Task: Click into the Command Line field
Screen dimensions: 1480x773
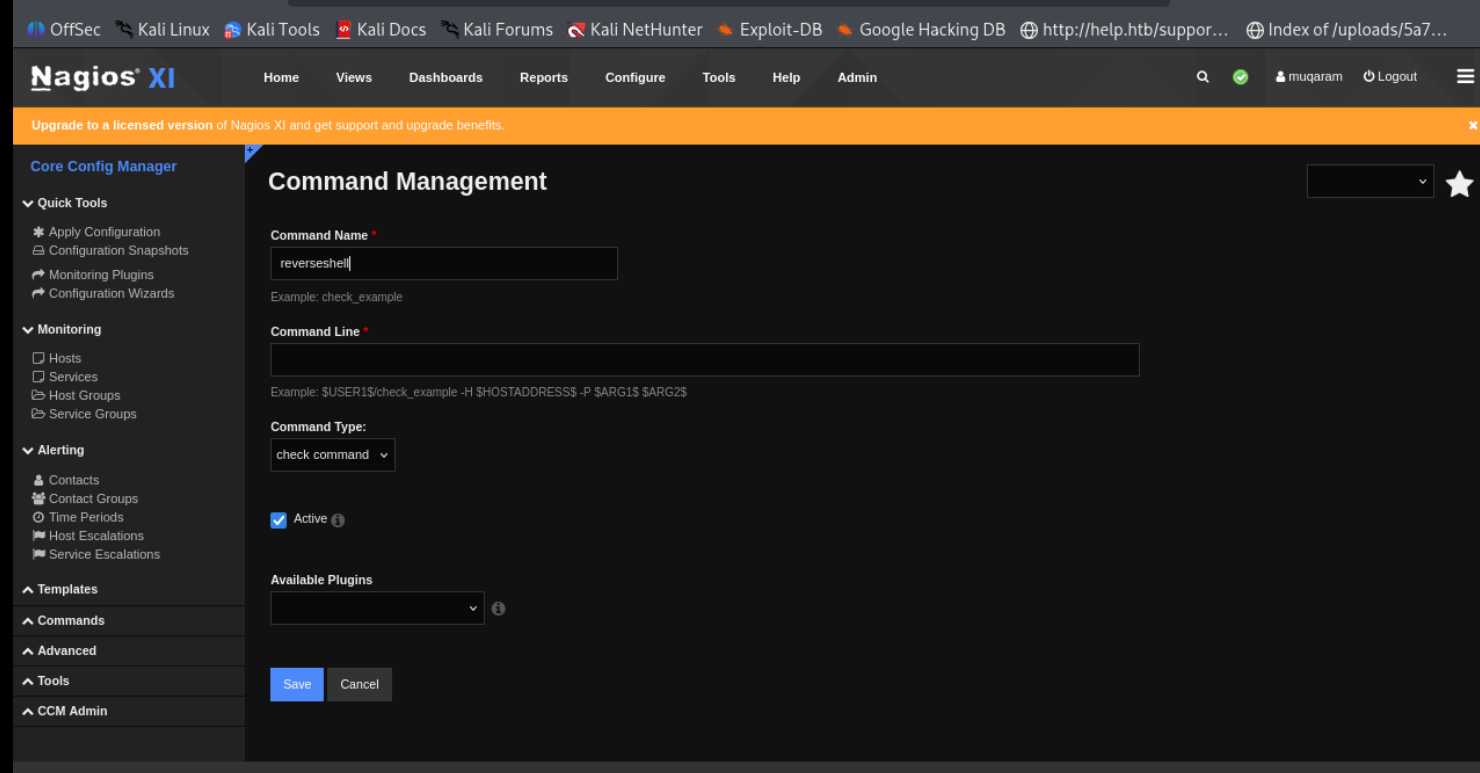Action: 704,360
